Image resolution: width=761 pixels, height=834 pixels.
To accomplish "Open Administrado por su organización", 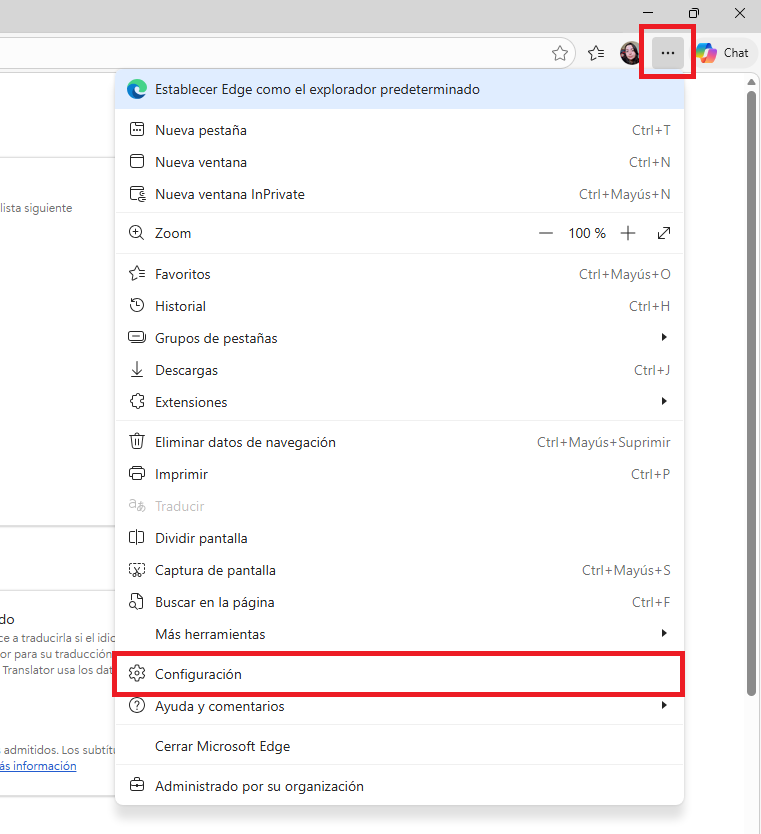I will tap(399, 786).
